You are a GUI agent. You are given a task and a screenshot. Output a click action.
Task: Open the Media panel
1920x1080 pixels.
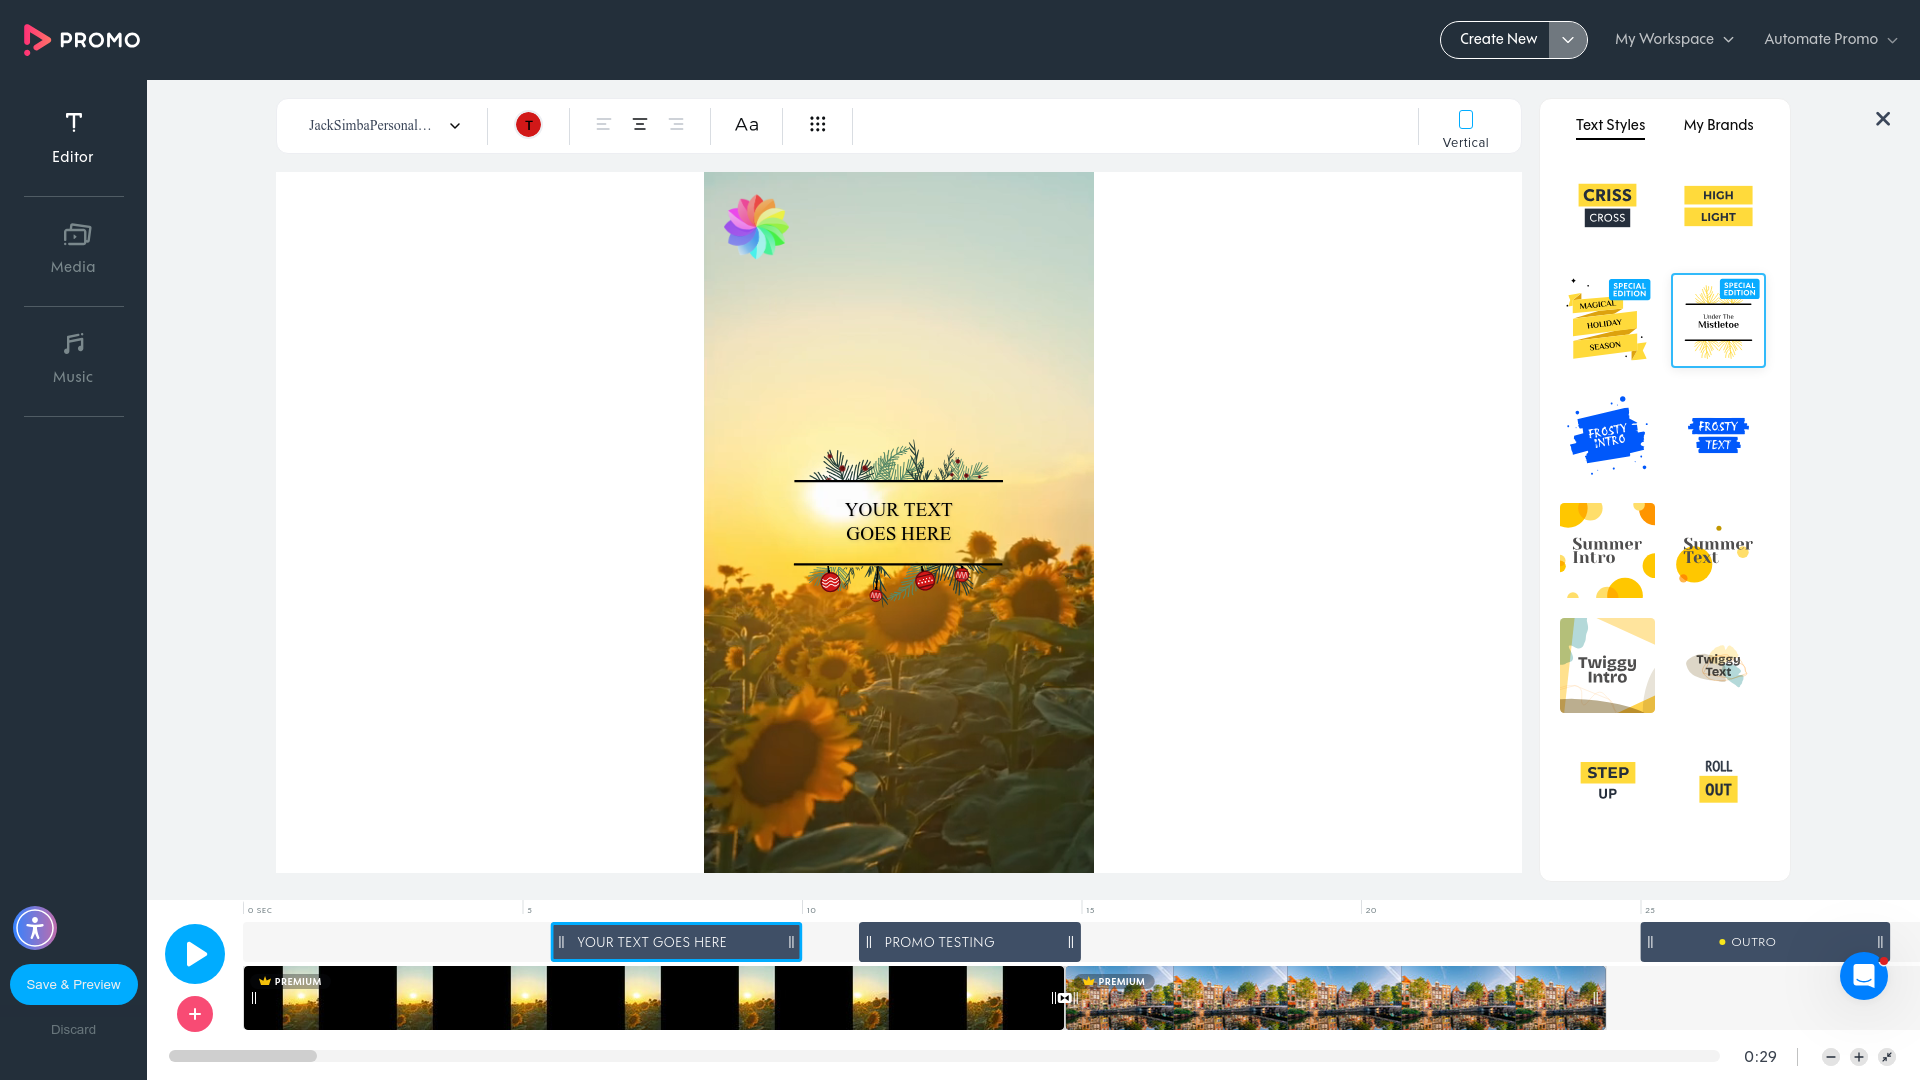[73, 248]
